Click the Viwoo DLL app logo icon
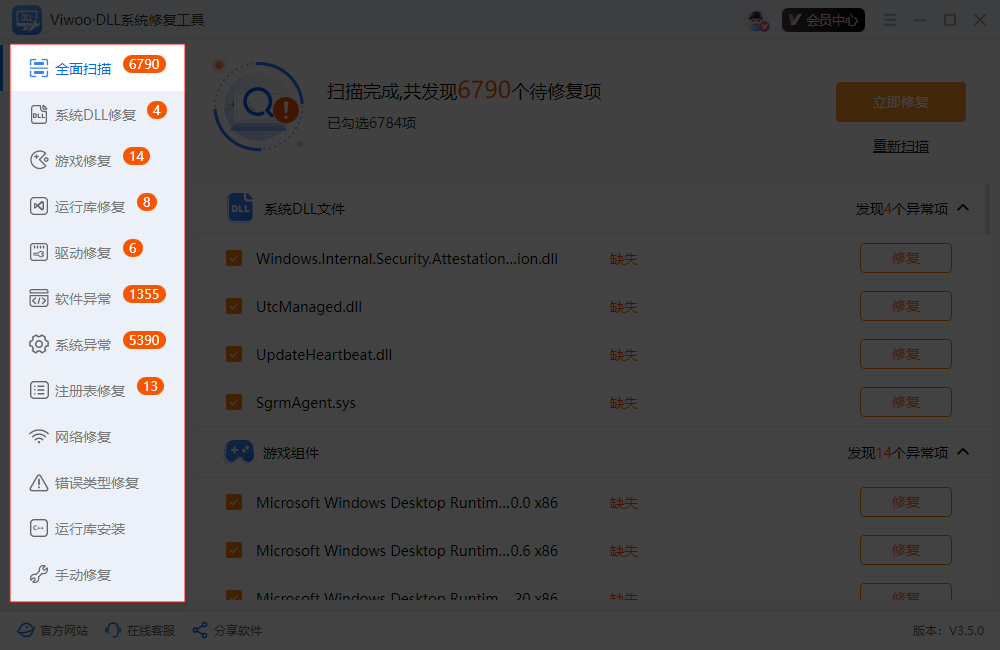 26,20
